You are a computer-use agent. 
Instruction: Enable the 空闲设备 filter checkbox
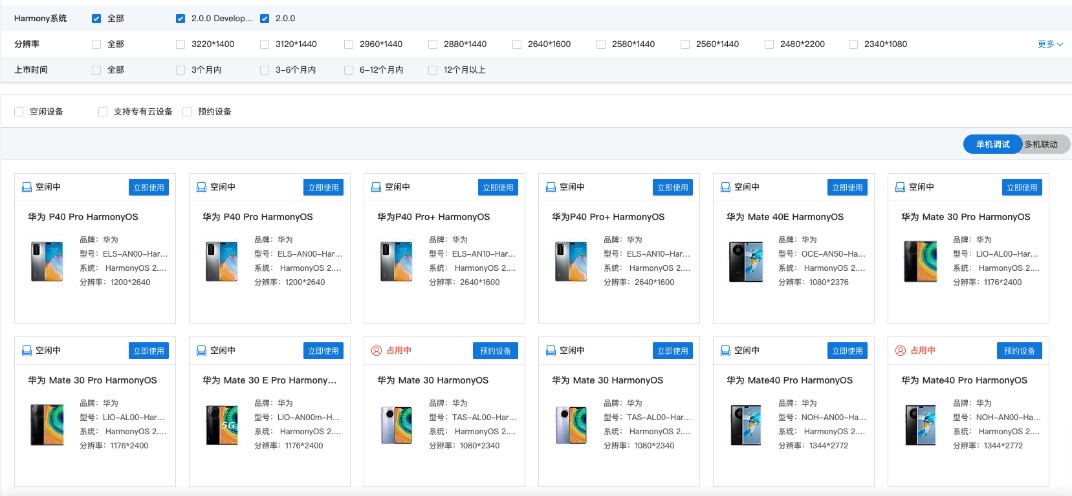click(x=18, y=112)
